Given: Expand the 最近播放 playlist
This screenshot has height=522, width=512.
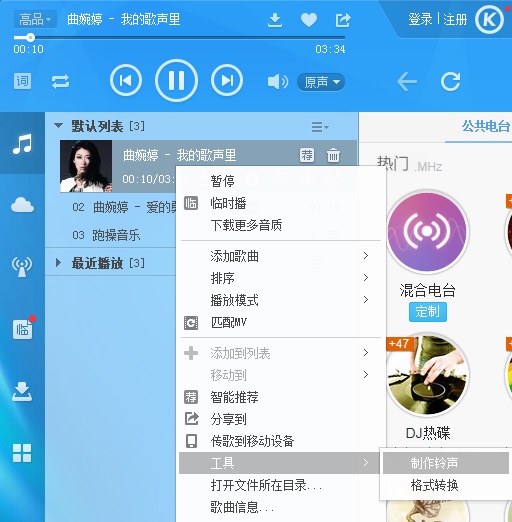Looking at the screenshot, I should (58, 263).
